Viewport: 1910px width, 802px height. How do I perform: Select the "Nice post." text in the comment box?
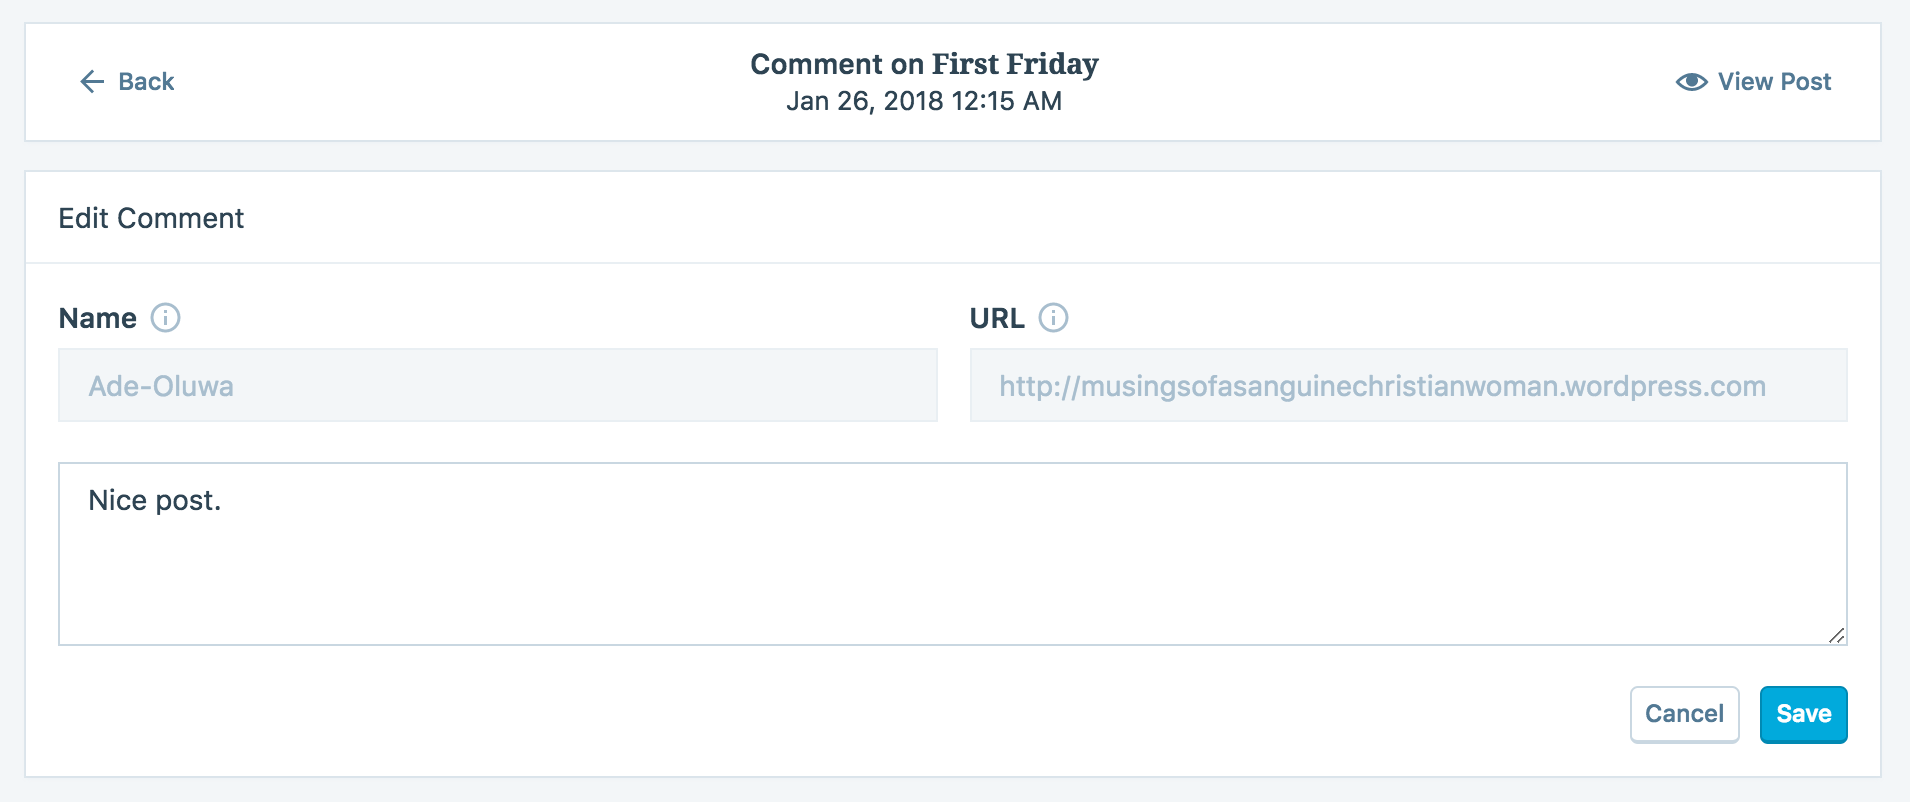click(x=154, y=500)
